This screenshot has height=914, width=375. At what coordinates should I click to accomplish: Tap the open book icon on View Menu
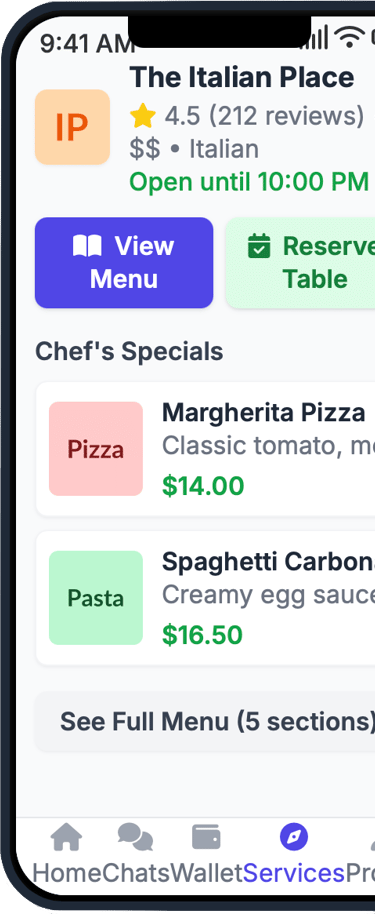click(87, 246)
